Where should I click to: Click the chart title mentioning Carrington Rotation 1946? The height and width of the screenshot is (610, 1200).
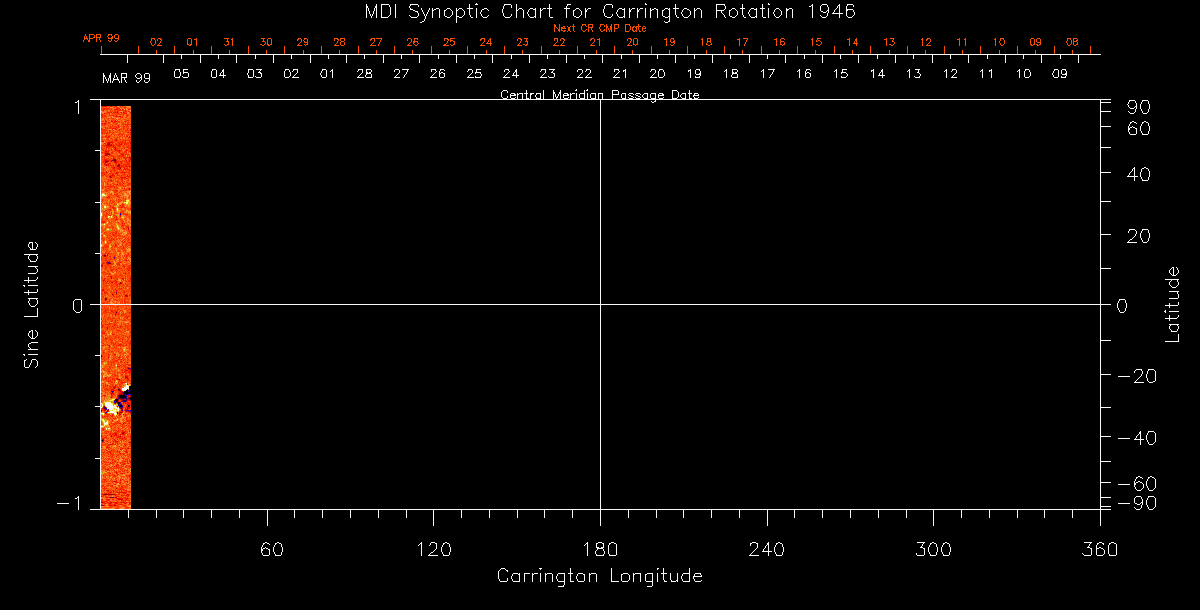point(600,11)
